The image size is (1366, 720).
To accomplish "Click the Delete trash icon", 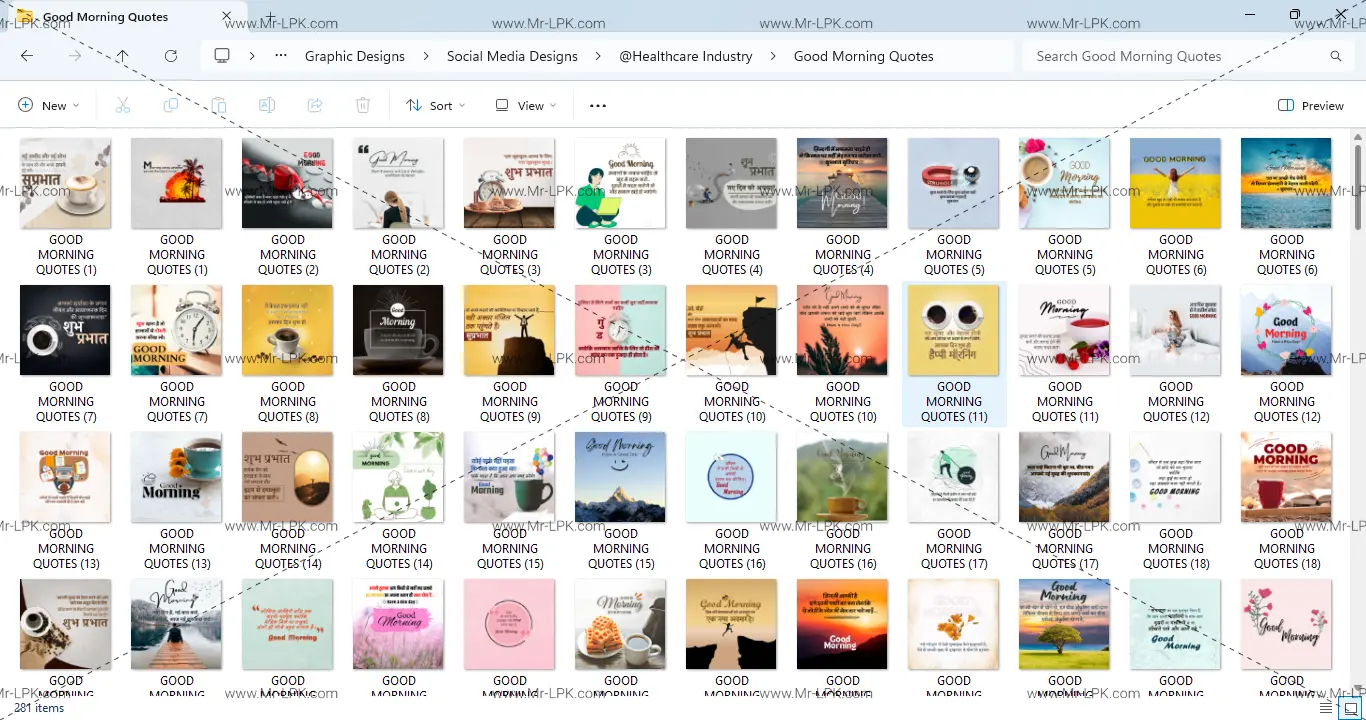I will [x=363, y=105].
